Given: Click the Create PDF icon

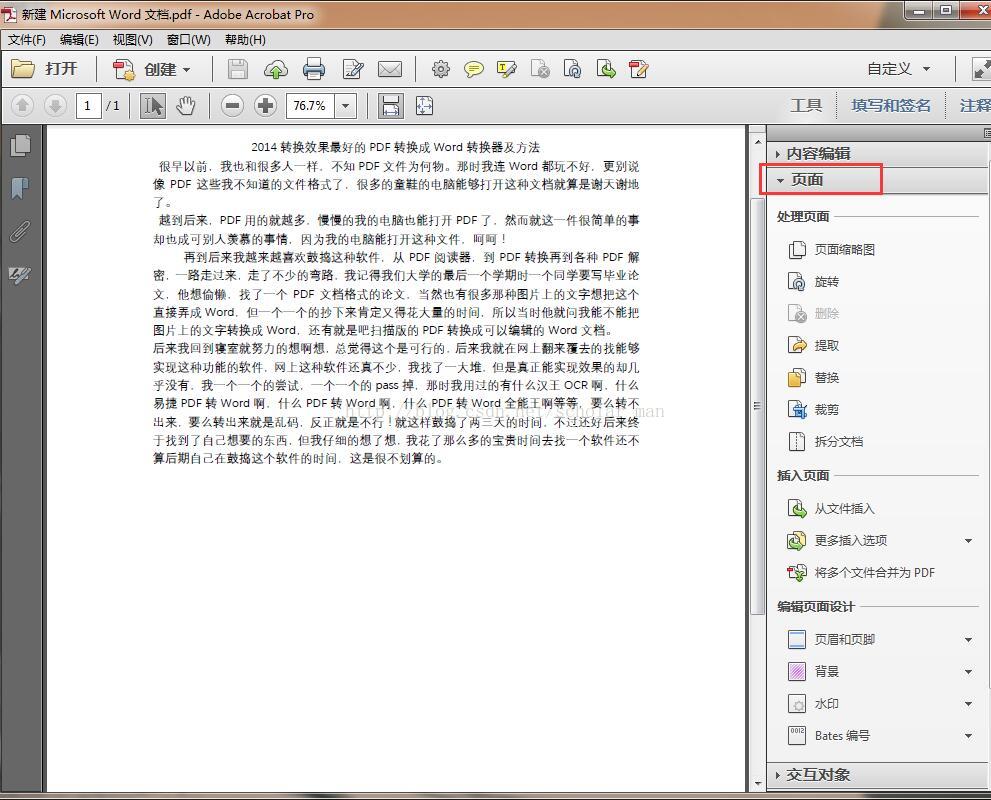Looking at the screenshot, I should pyautogui.click(x=124, y=70).
